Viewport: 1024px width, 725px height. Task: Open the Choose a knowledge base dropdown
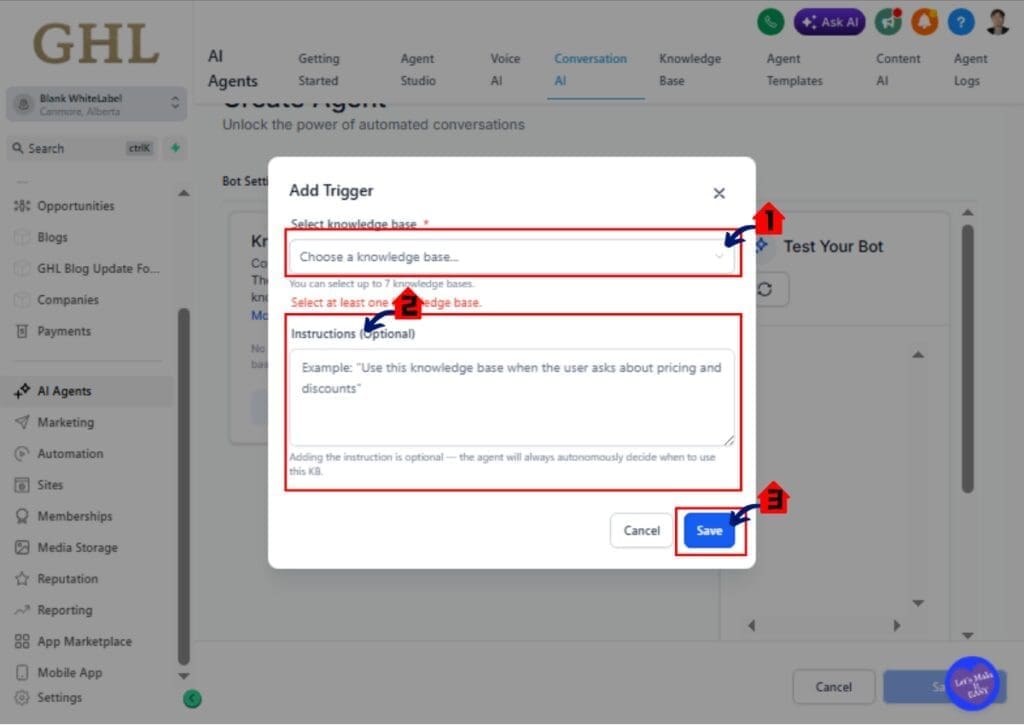pos(512,257)
